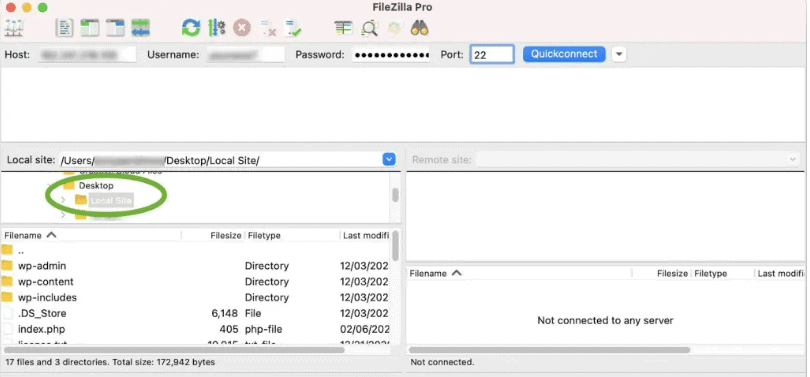This screenshot has height=377, width=810.
Task: Click the 'Not connected to any server' text
Action: pos(605,321)
